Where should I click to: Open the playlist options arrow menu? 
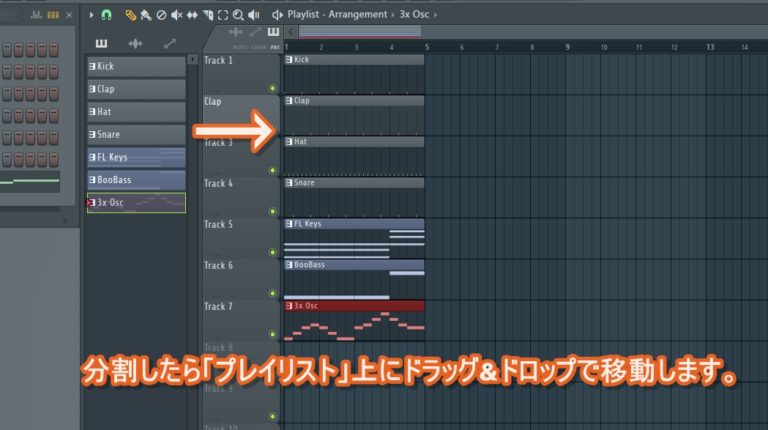[91, 15]
